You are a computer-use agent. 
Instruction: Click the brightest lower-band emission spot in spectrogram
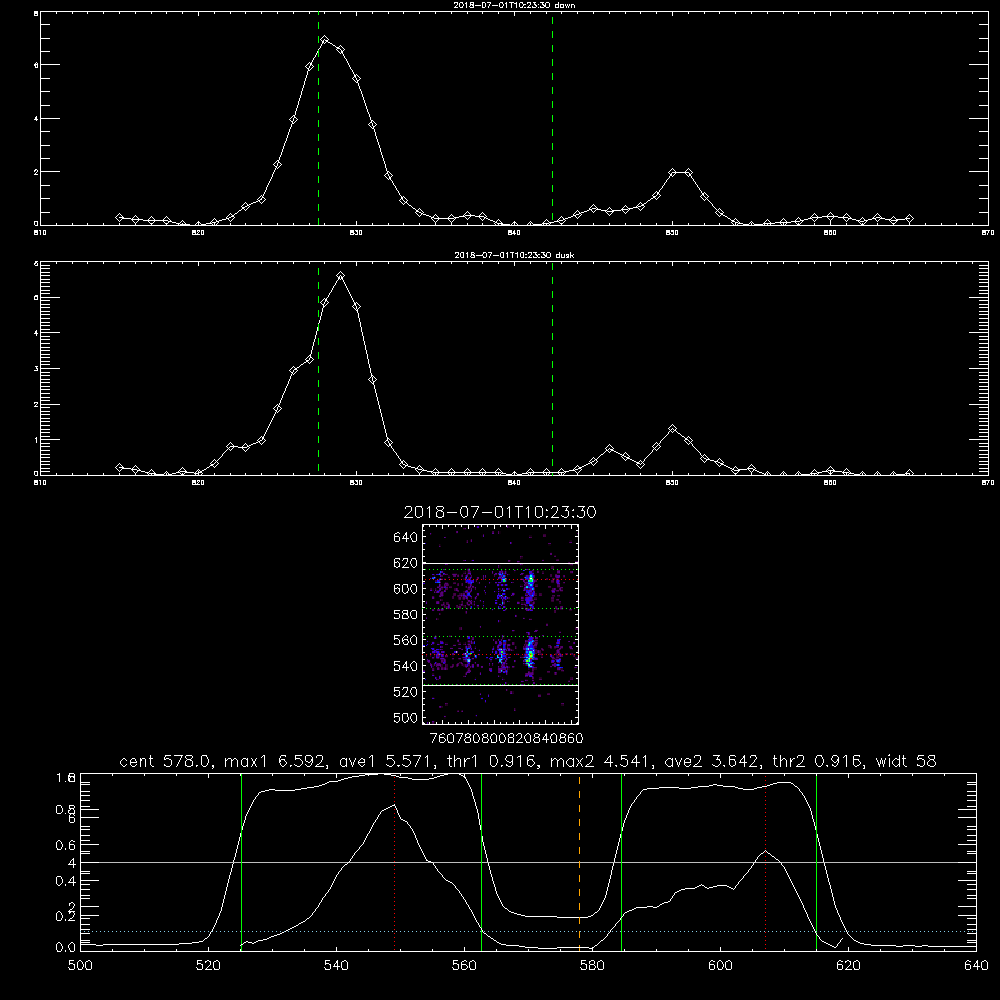click(x=529, y=652)
